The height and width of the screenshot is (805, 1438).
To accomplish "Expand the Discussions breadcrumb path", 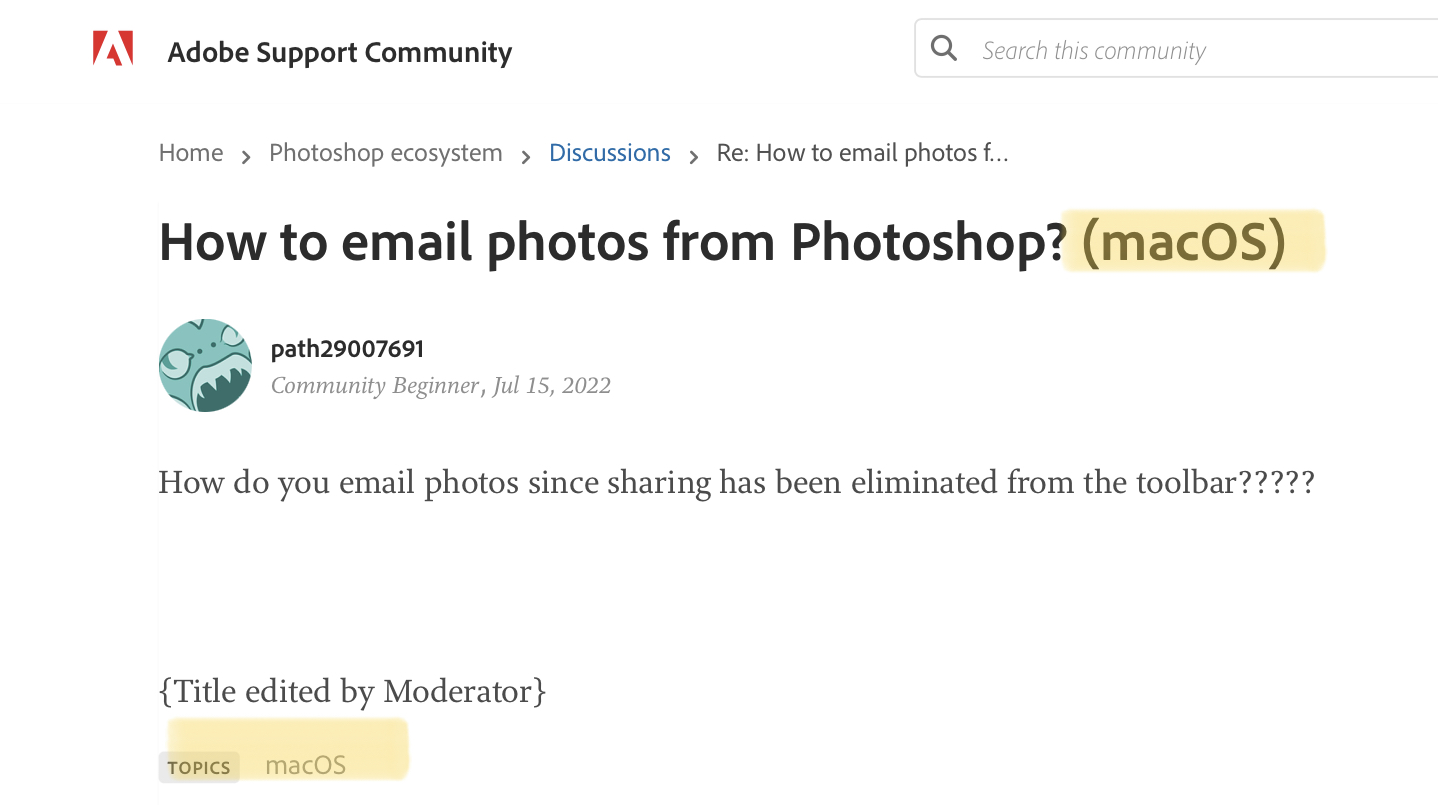I will pyautogui.click(x=609, y=152).
